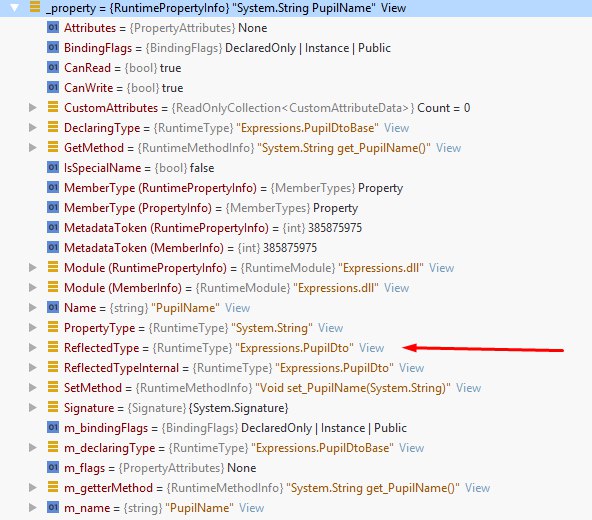Collapse the _property node
Image resolution: width=592 pixels, height=520 pixels.
pos(14,8)
